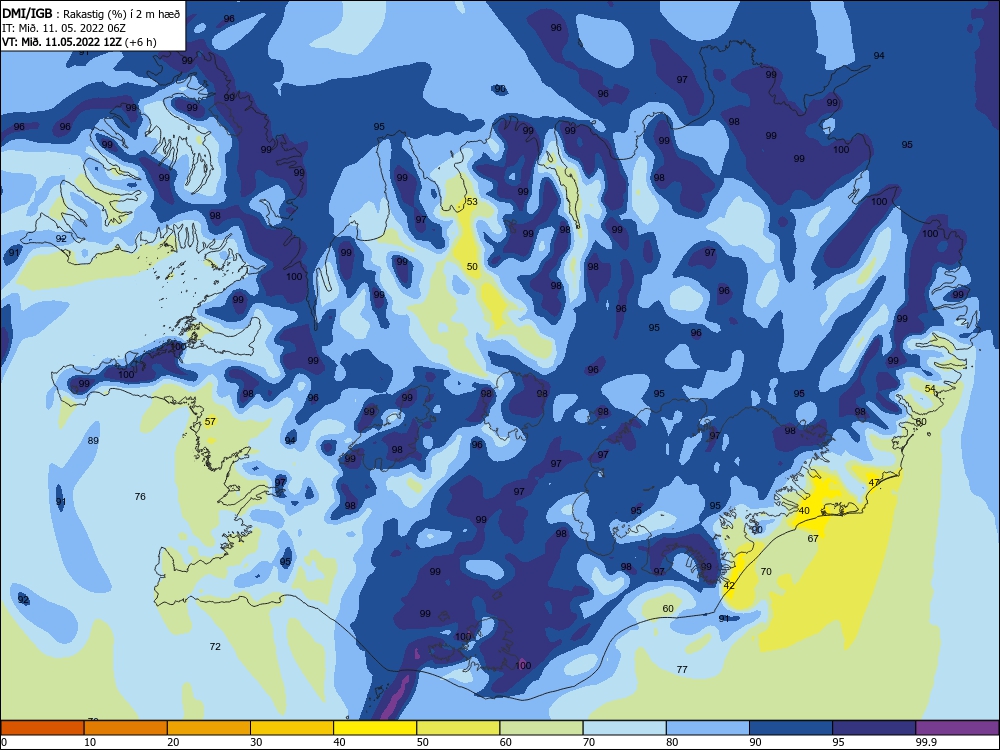The image size is (1000, 750).
Task: Select the golden 30–40 legend swatch
Action: tap(292, 728)
